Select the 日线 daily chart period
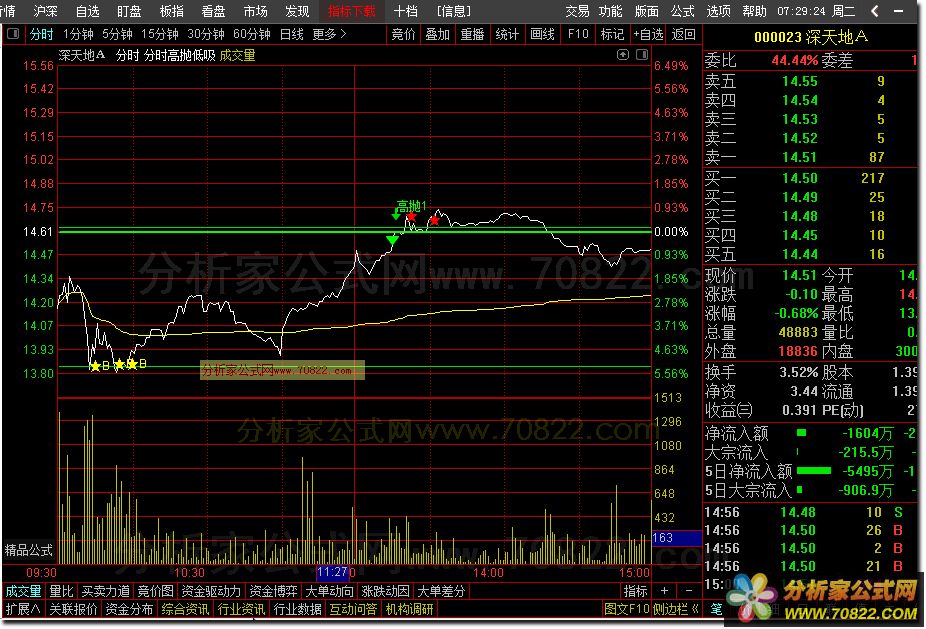Image resolution: width=926 pixels, height=629 pixels. pyautogui.click(x=292, y=33)
